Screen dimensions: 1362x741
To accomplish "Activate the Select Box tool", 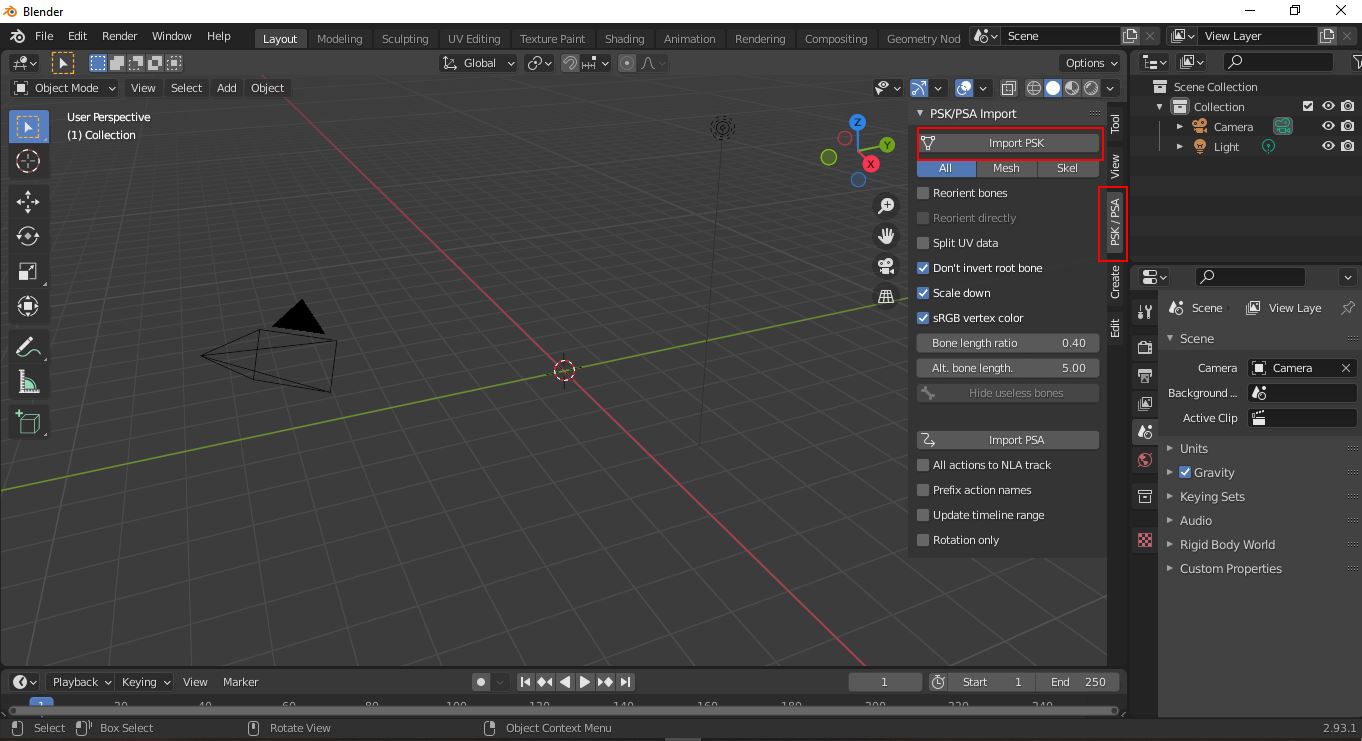I will (x=28, y=126).
